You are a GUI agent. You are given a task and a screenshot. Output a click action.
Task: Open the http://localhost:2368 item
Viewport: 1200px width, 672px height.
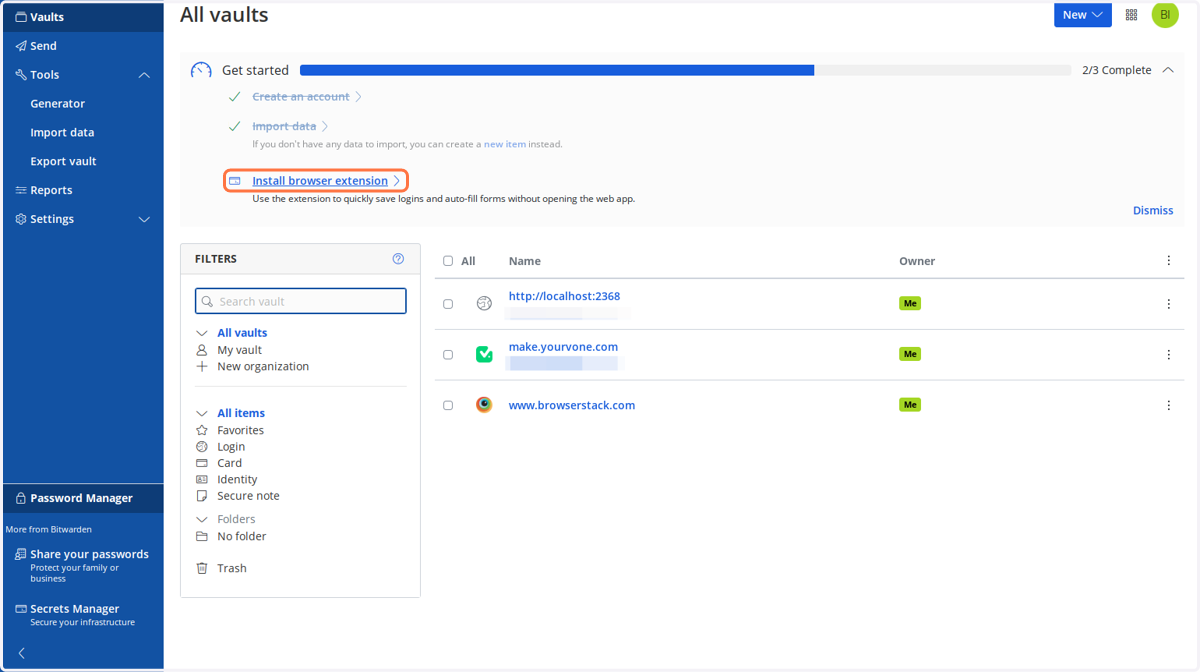point(564,296)
